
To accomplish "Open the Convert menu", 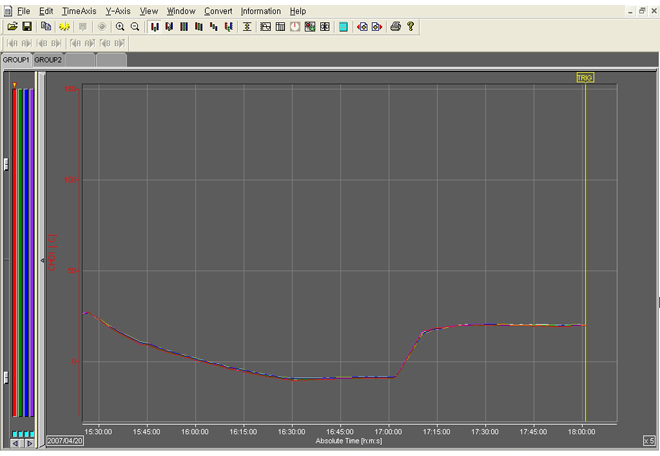I will pos(217,10).
